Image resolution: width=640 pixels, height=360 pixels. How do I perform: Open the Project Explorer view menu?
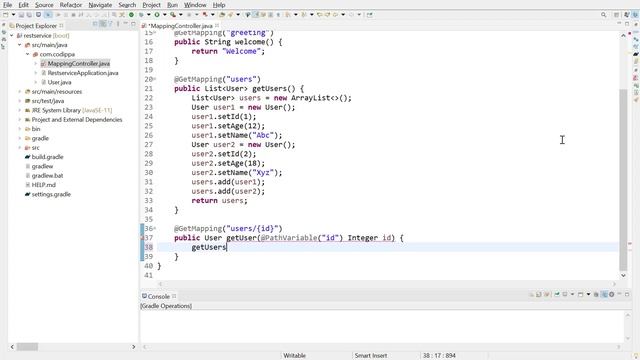pyautogui.click(x=118, y=24)
